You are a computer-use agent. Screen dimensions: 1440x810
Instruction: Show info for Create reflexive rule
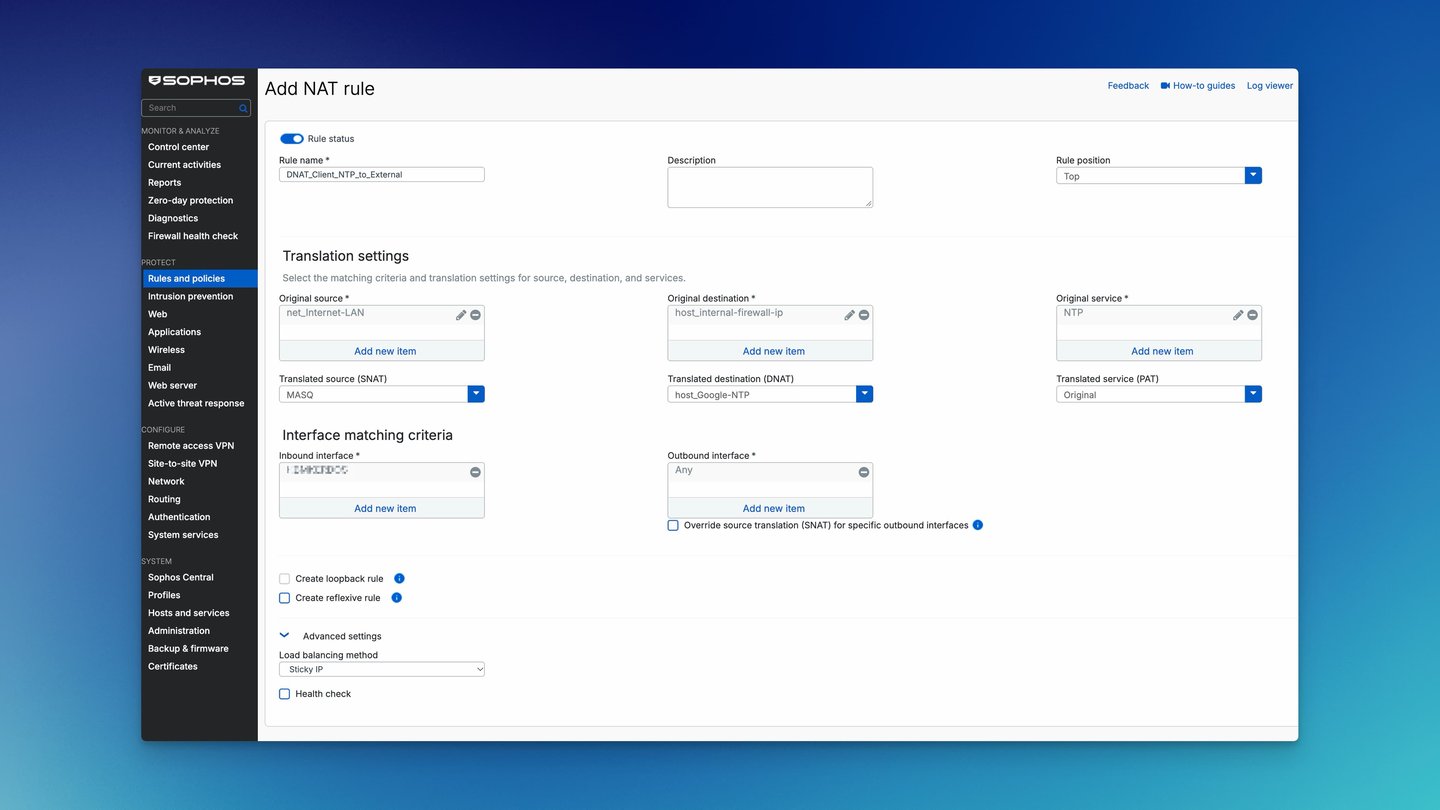point(396,598)
